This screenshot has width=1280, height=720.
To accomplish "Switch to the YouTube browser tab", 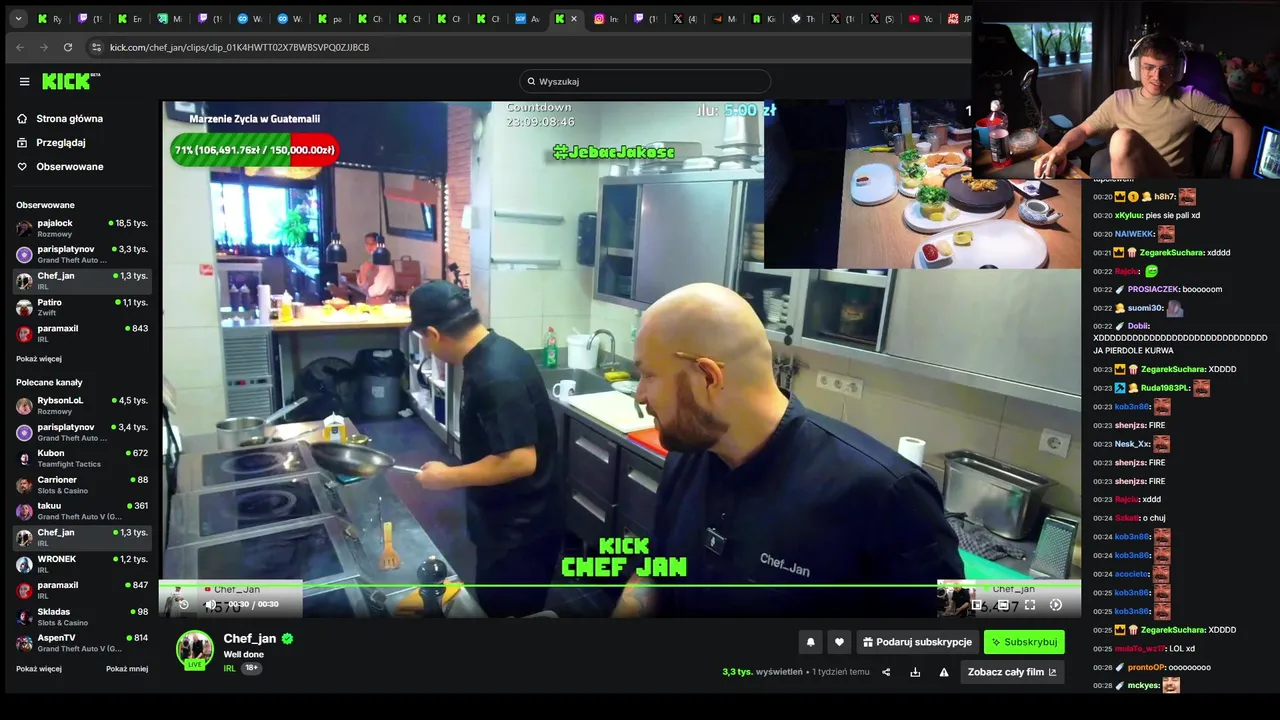I will click(921, 19).
